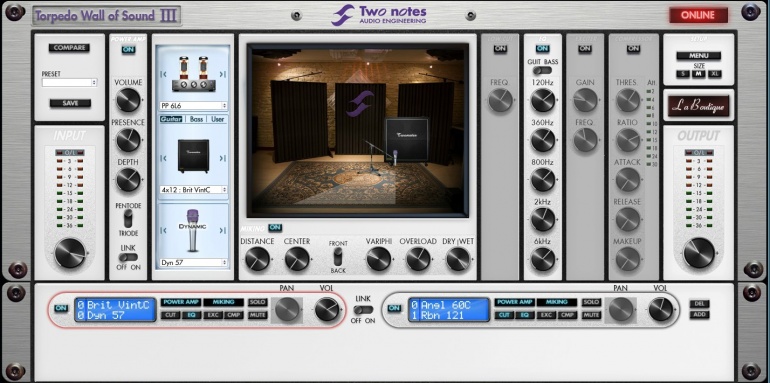Screen dimensions: 770x383
Task: Click POWER AMP button on Angl 60C channel
Action: coord(514,302)
